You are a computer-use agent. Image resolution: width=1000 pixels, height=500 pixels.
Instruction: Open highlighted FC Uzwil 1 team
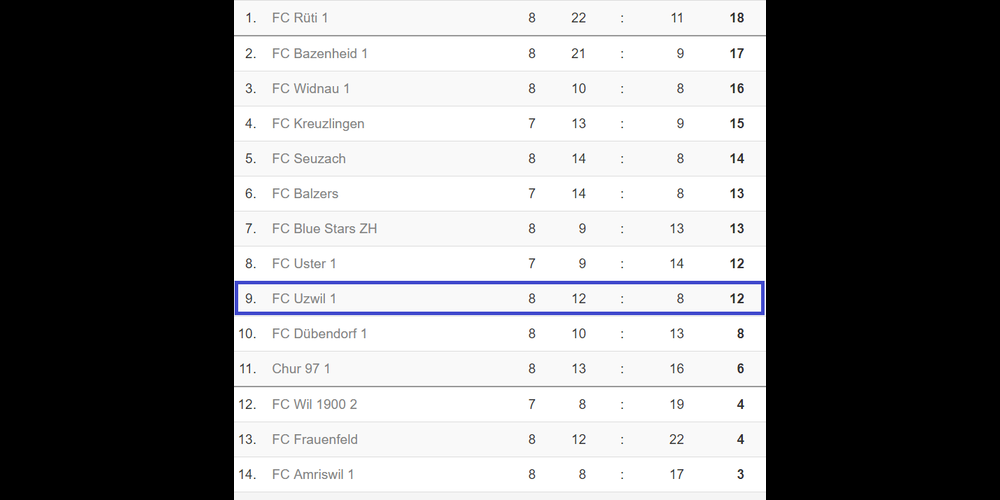coord(304,298)
